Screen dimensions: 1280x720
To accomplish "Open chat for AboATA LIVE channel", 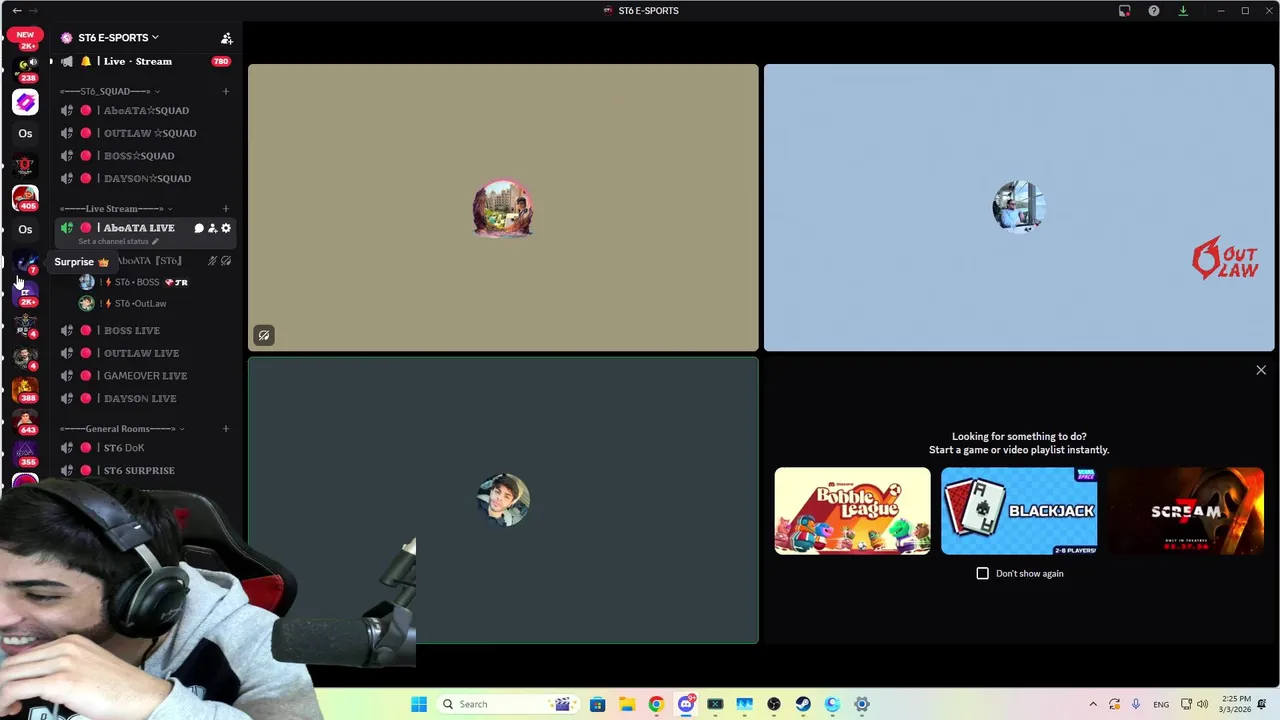I will click(x=199, y=228).
